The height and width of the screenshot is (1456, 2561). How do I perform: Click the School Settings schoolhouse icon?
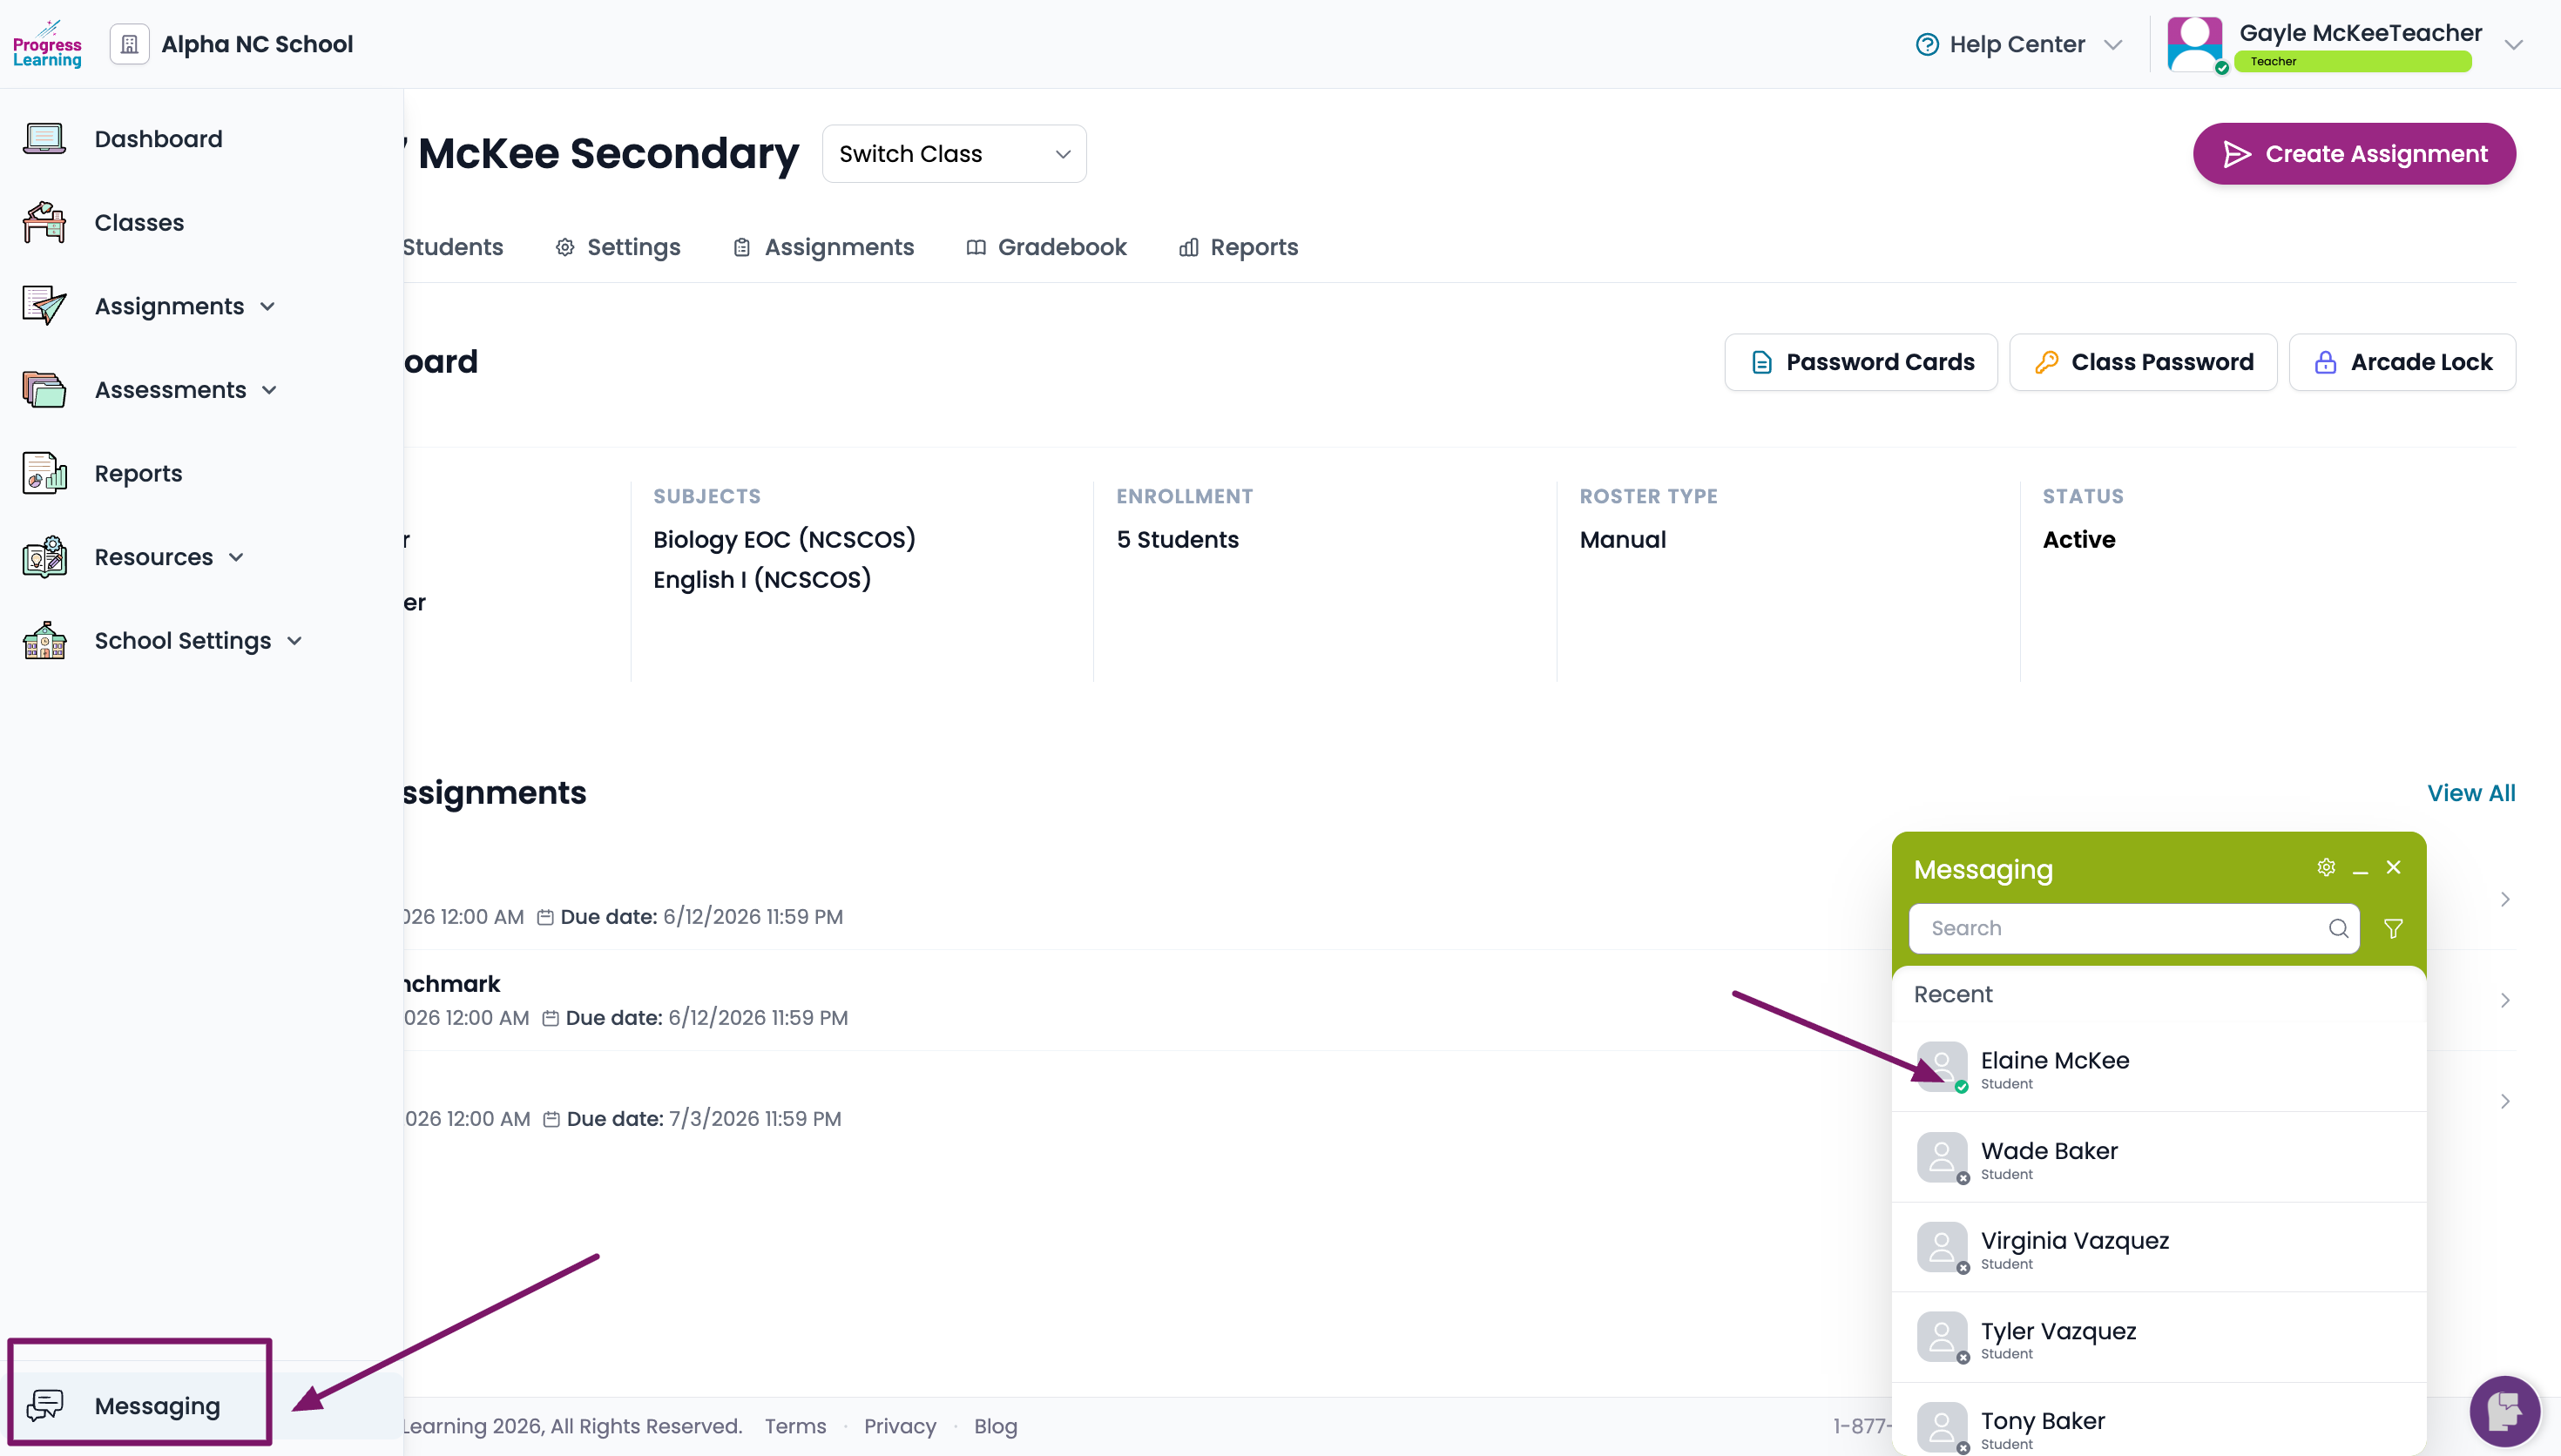coord(44,641)
